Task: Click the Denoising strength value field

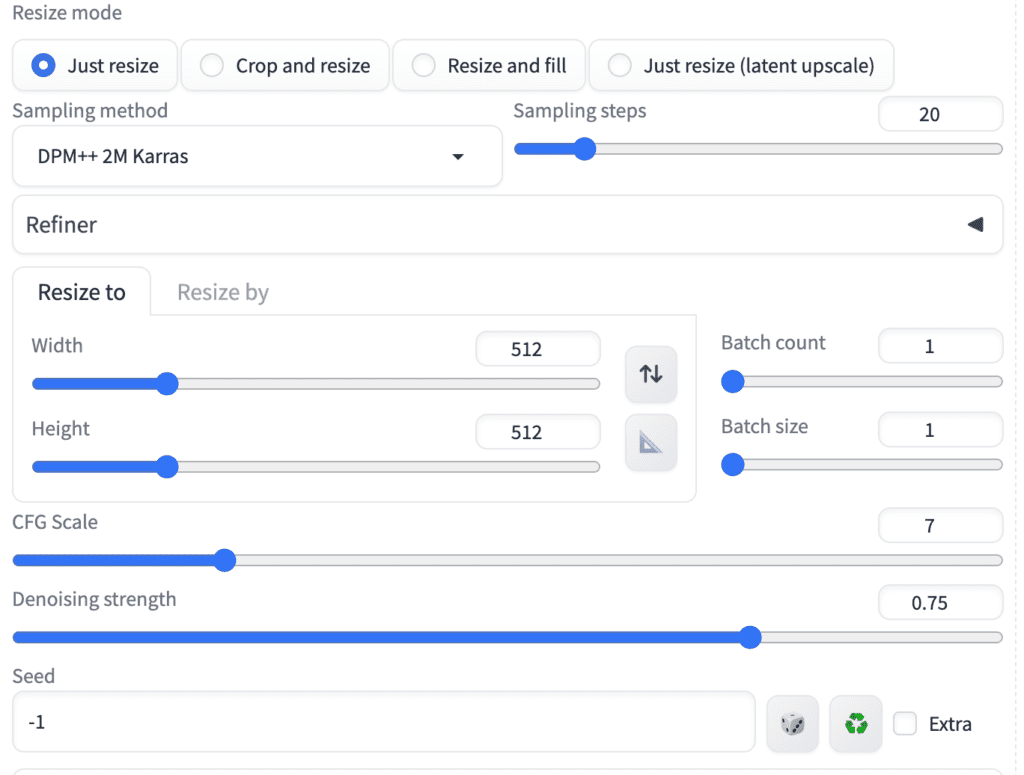Action: pos(940,602)
